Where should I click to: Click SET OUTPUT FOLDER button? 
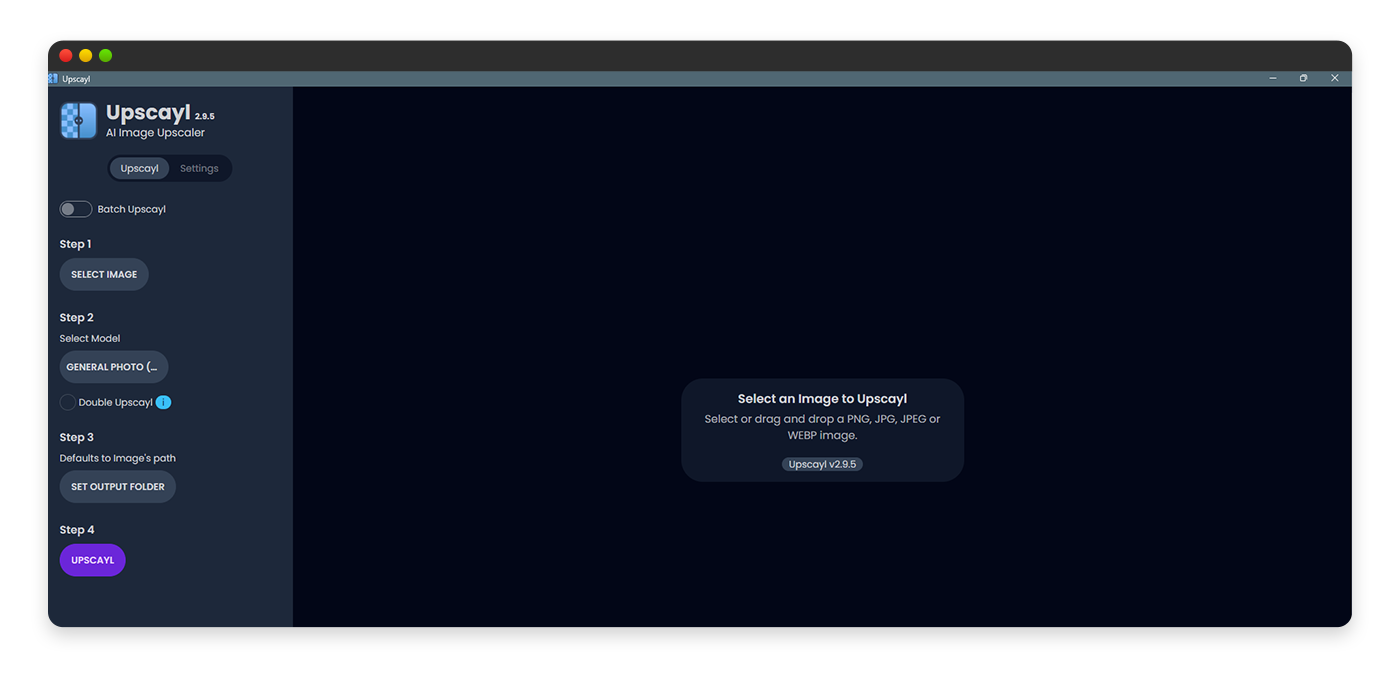(x=118, y=487)
